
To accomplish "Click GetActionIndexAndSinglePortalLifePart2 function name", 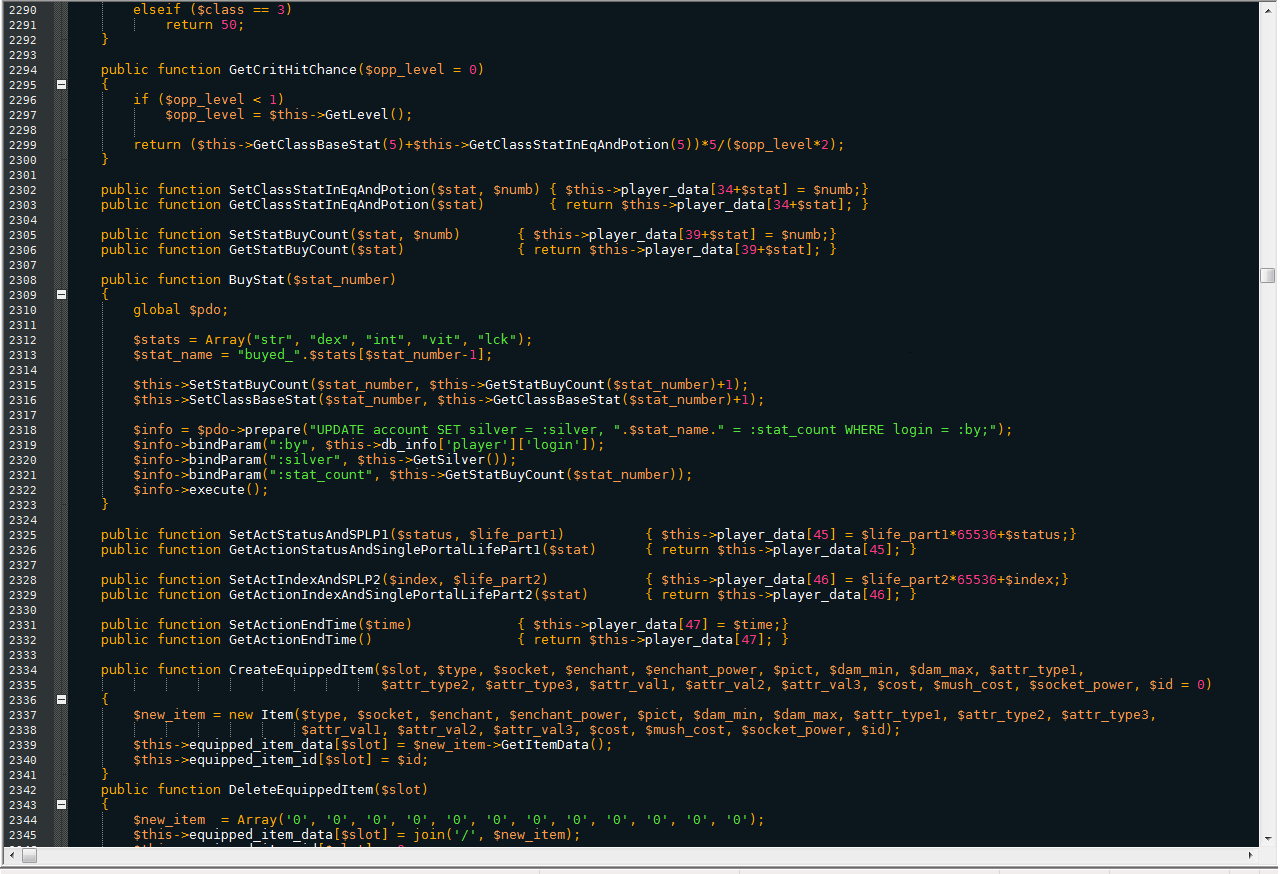I will pyautogui.click(x=381, y=595).
